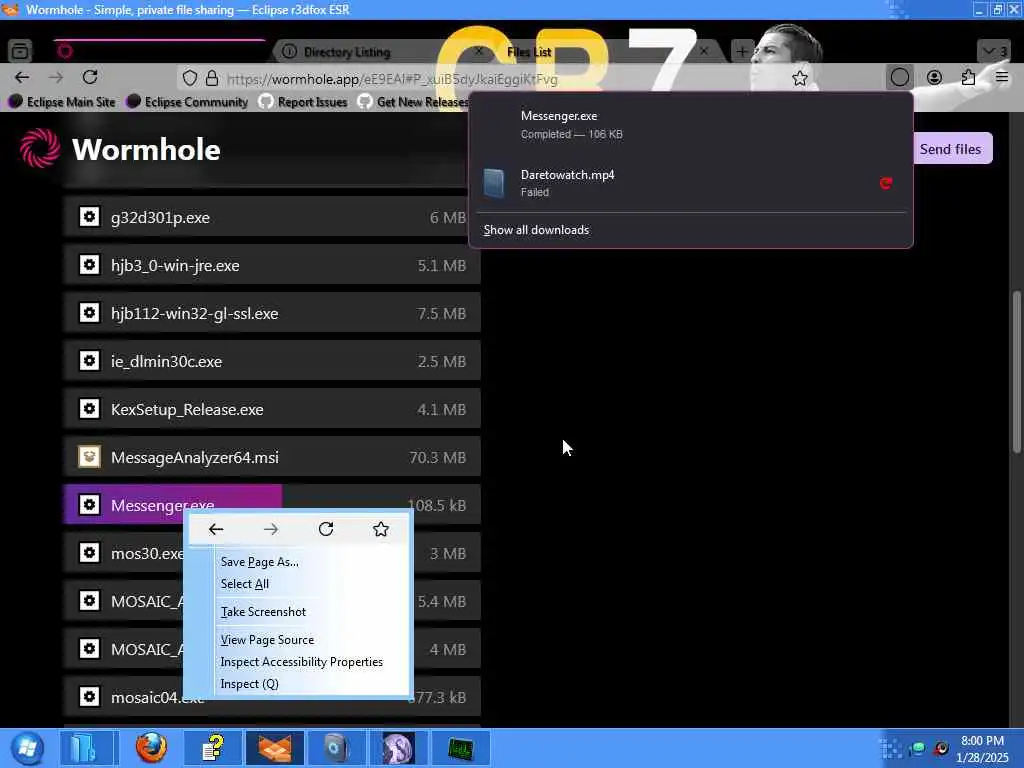Click the hjb3_0-win-jre.exe file row

click(272, 265)
